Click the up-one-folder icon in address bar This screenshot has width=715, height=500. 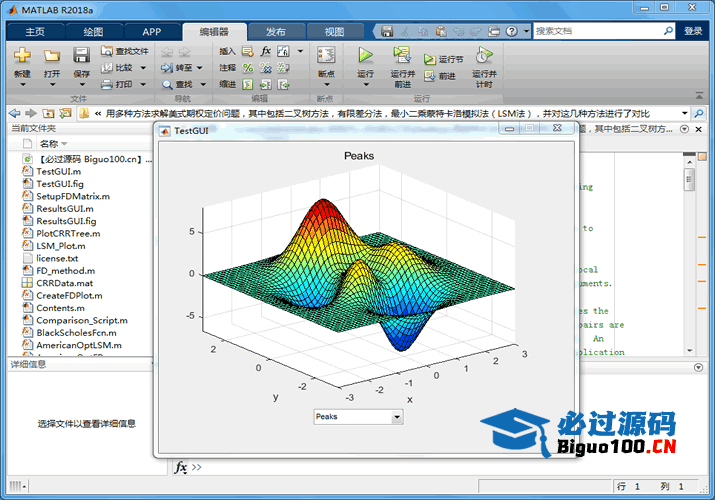pos(48,113)
